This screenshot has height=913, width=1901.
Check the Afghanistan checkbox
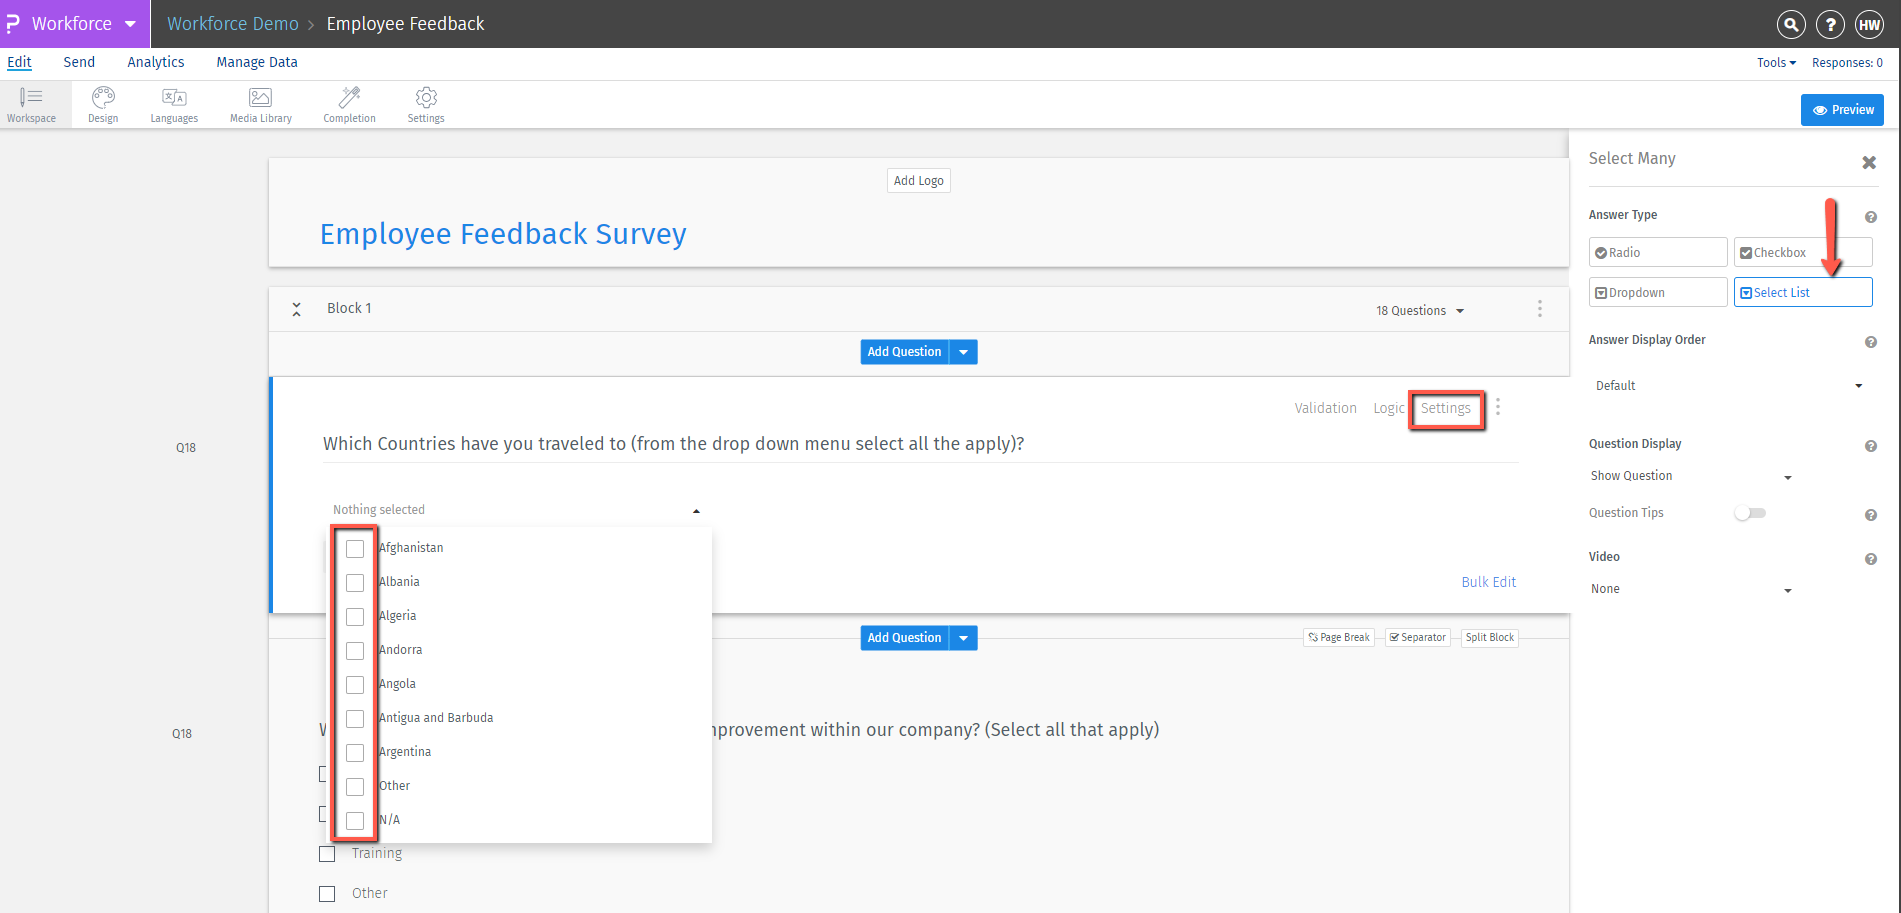click(x=355, y=548)
